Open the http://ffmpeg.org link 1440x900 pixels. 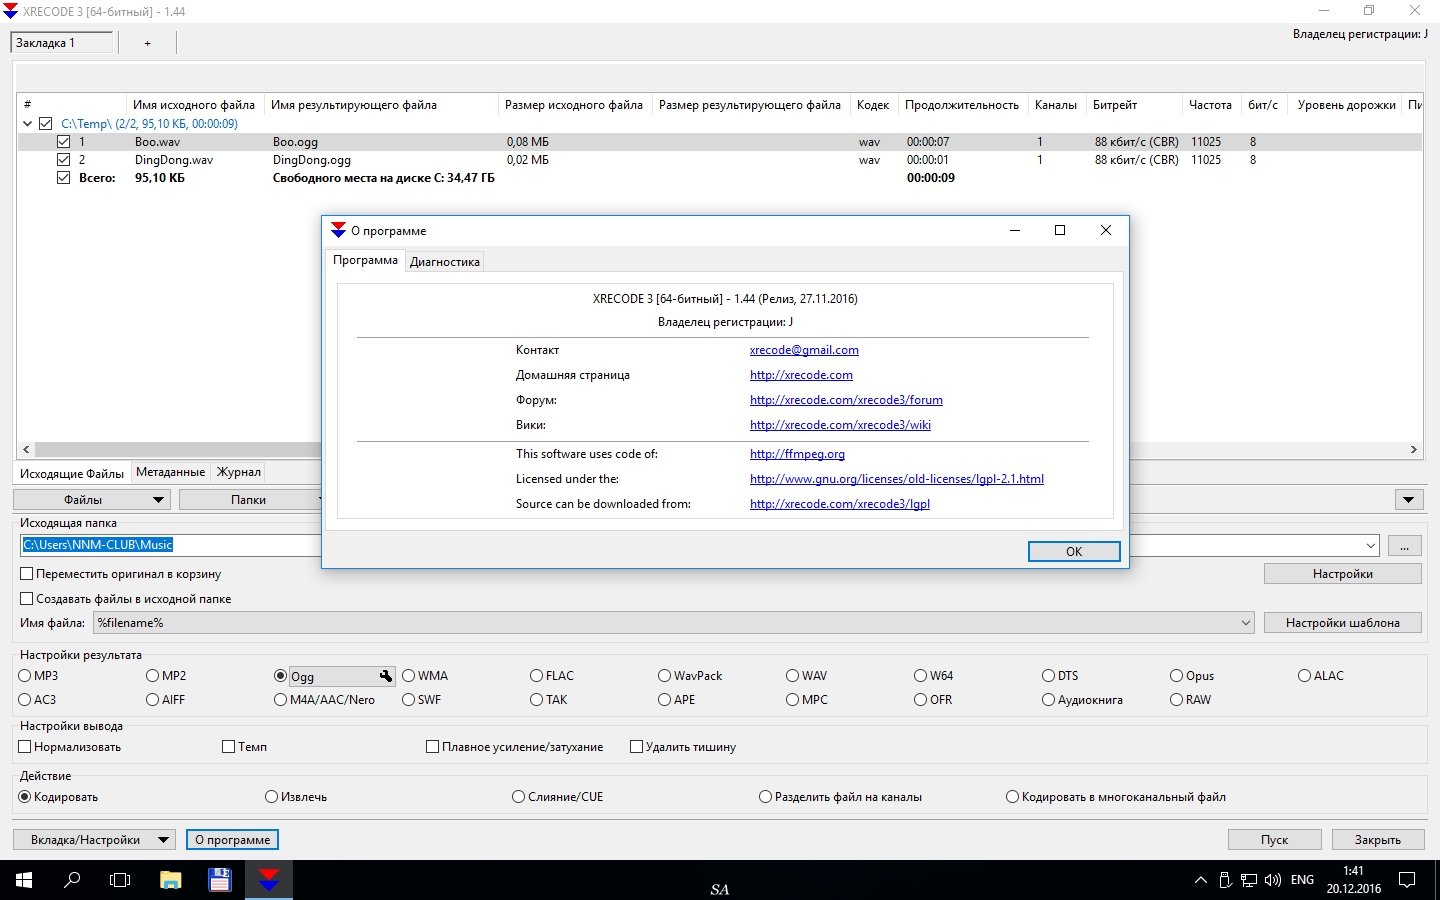point(797,454)
